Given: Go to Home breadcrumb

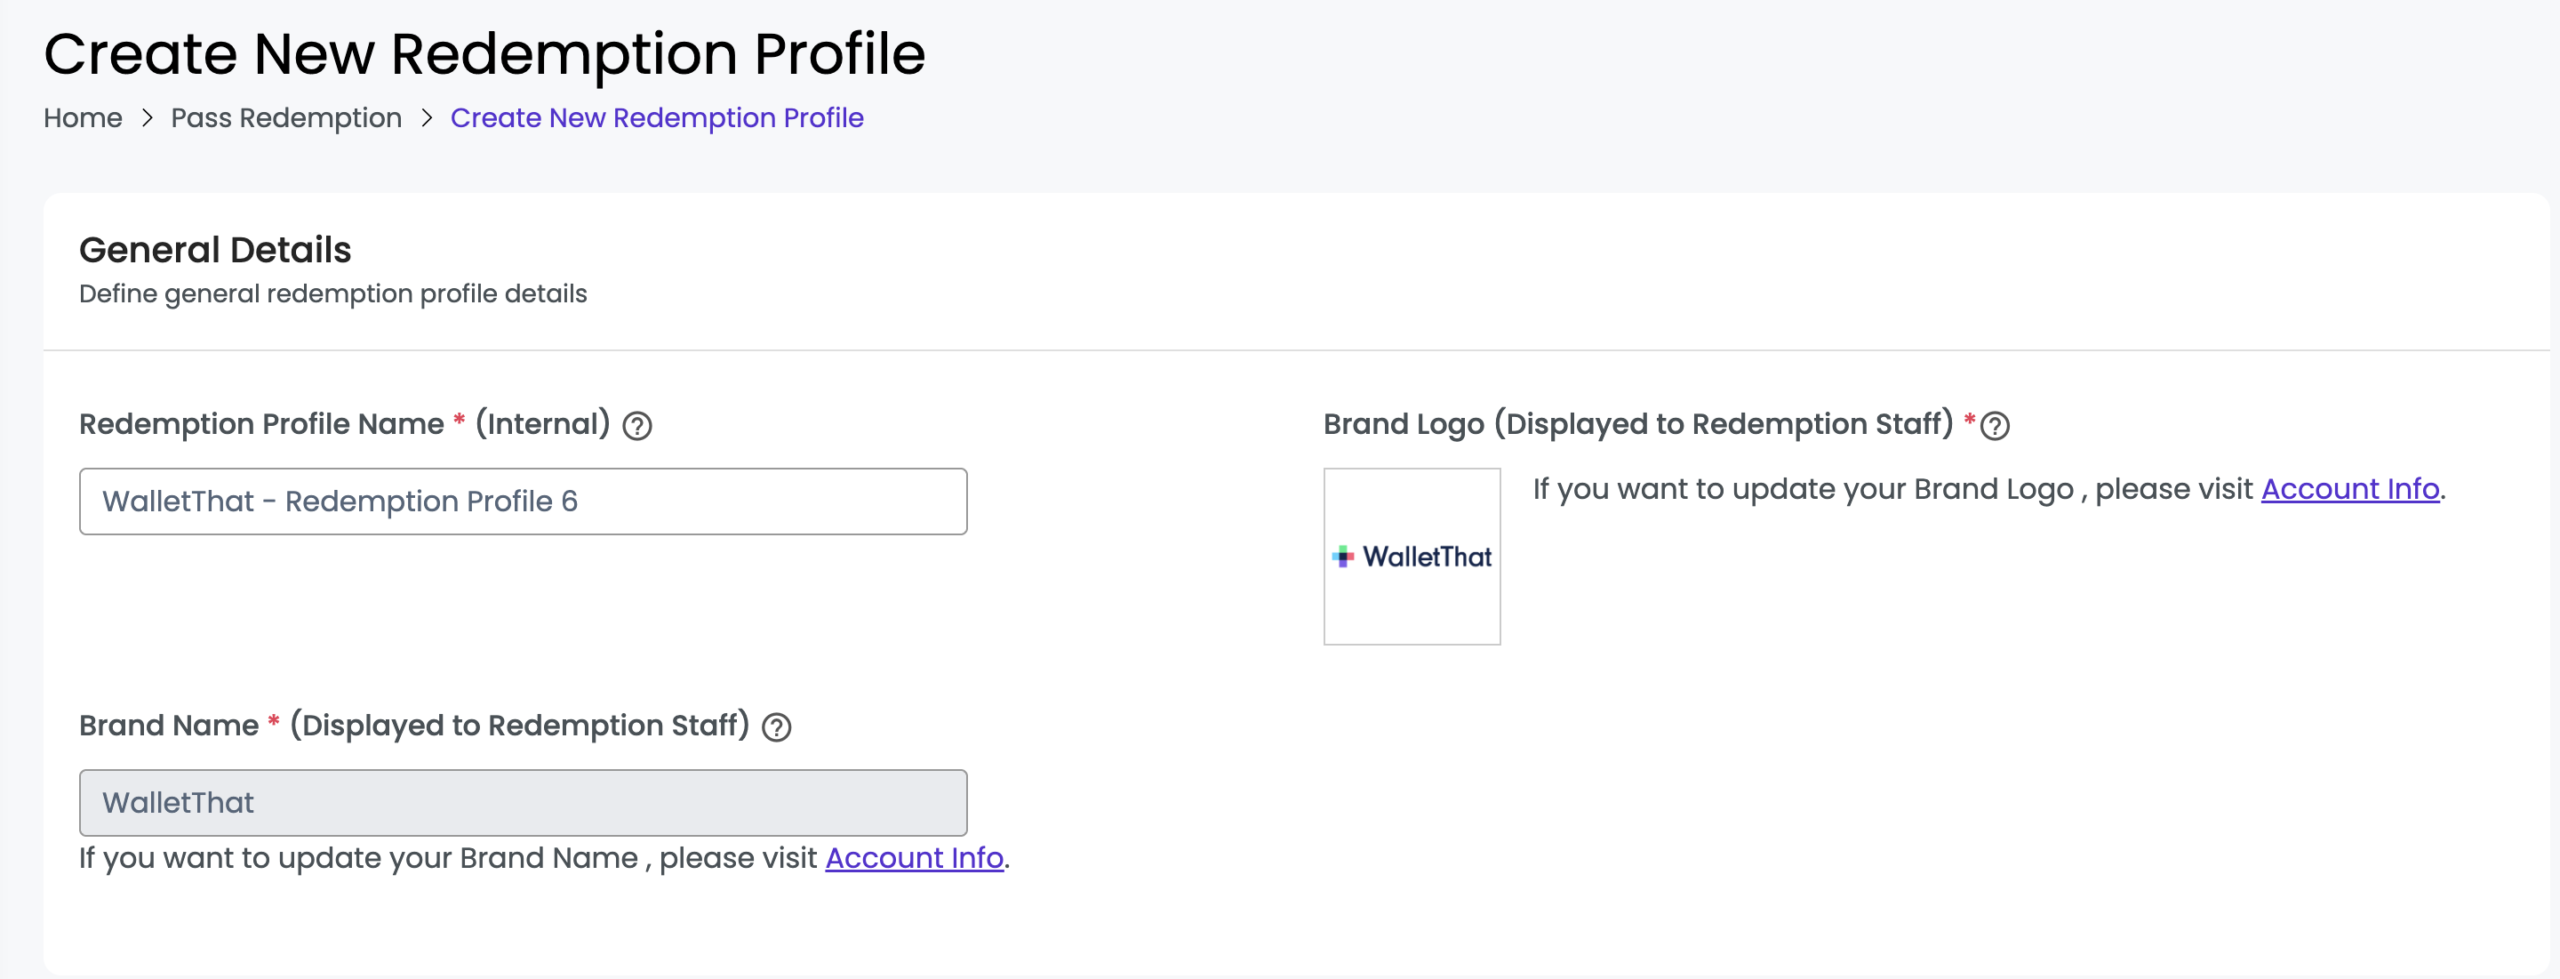Looking at the screenshot, I should pyautogui.click(x=83, y=118).
